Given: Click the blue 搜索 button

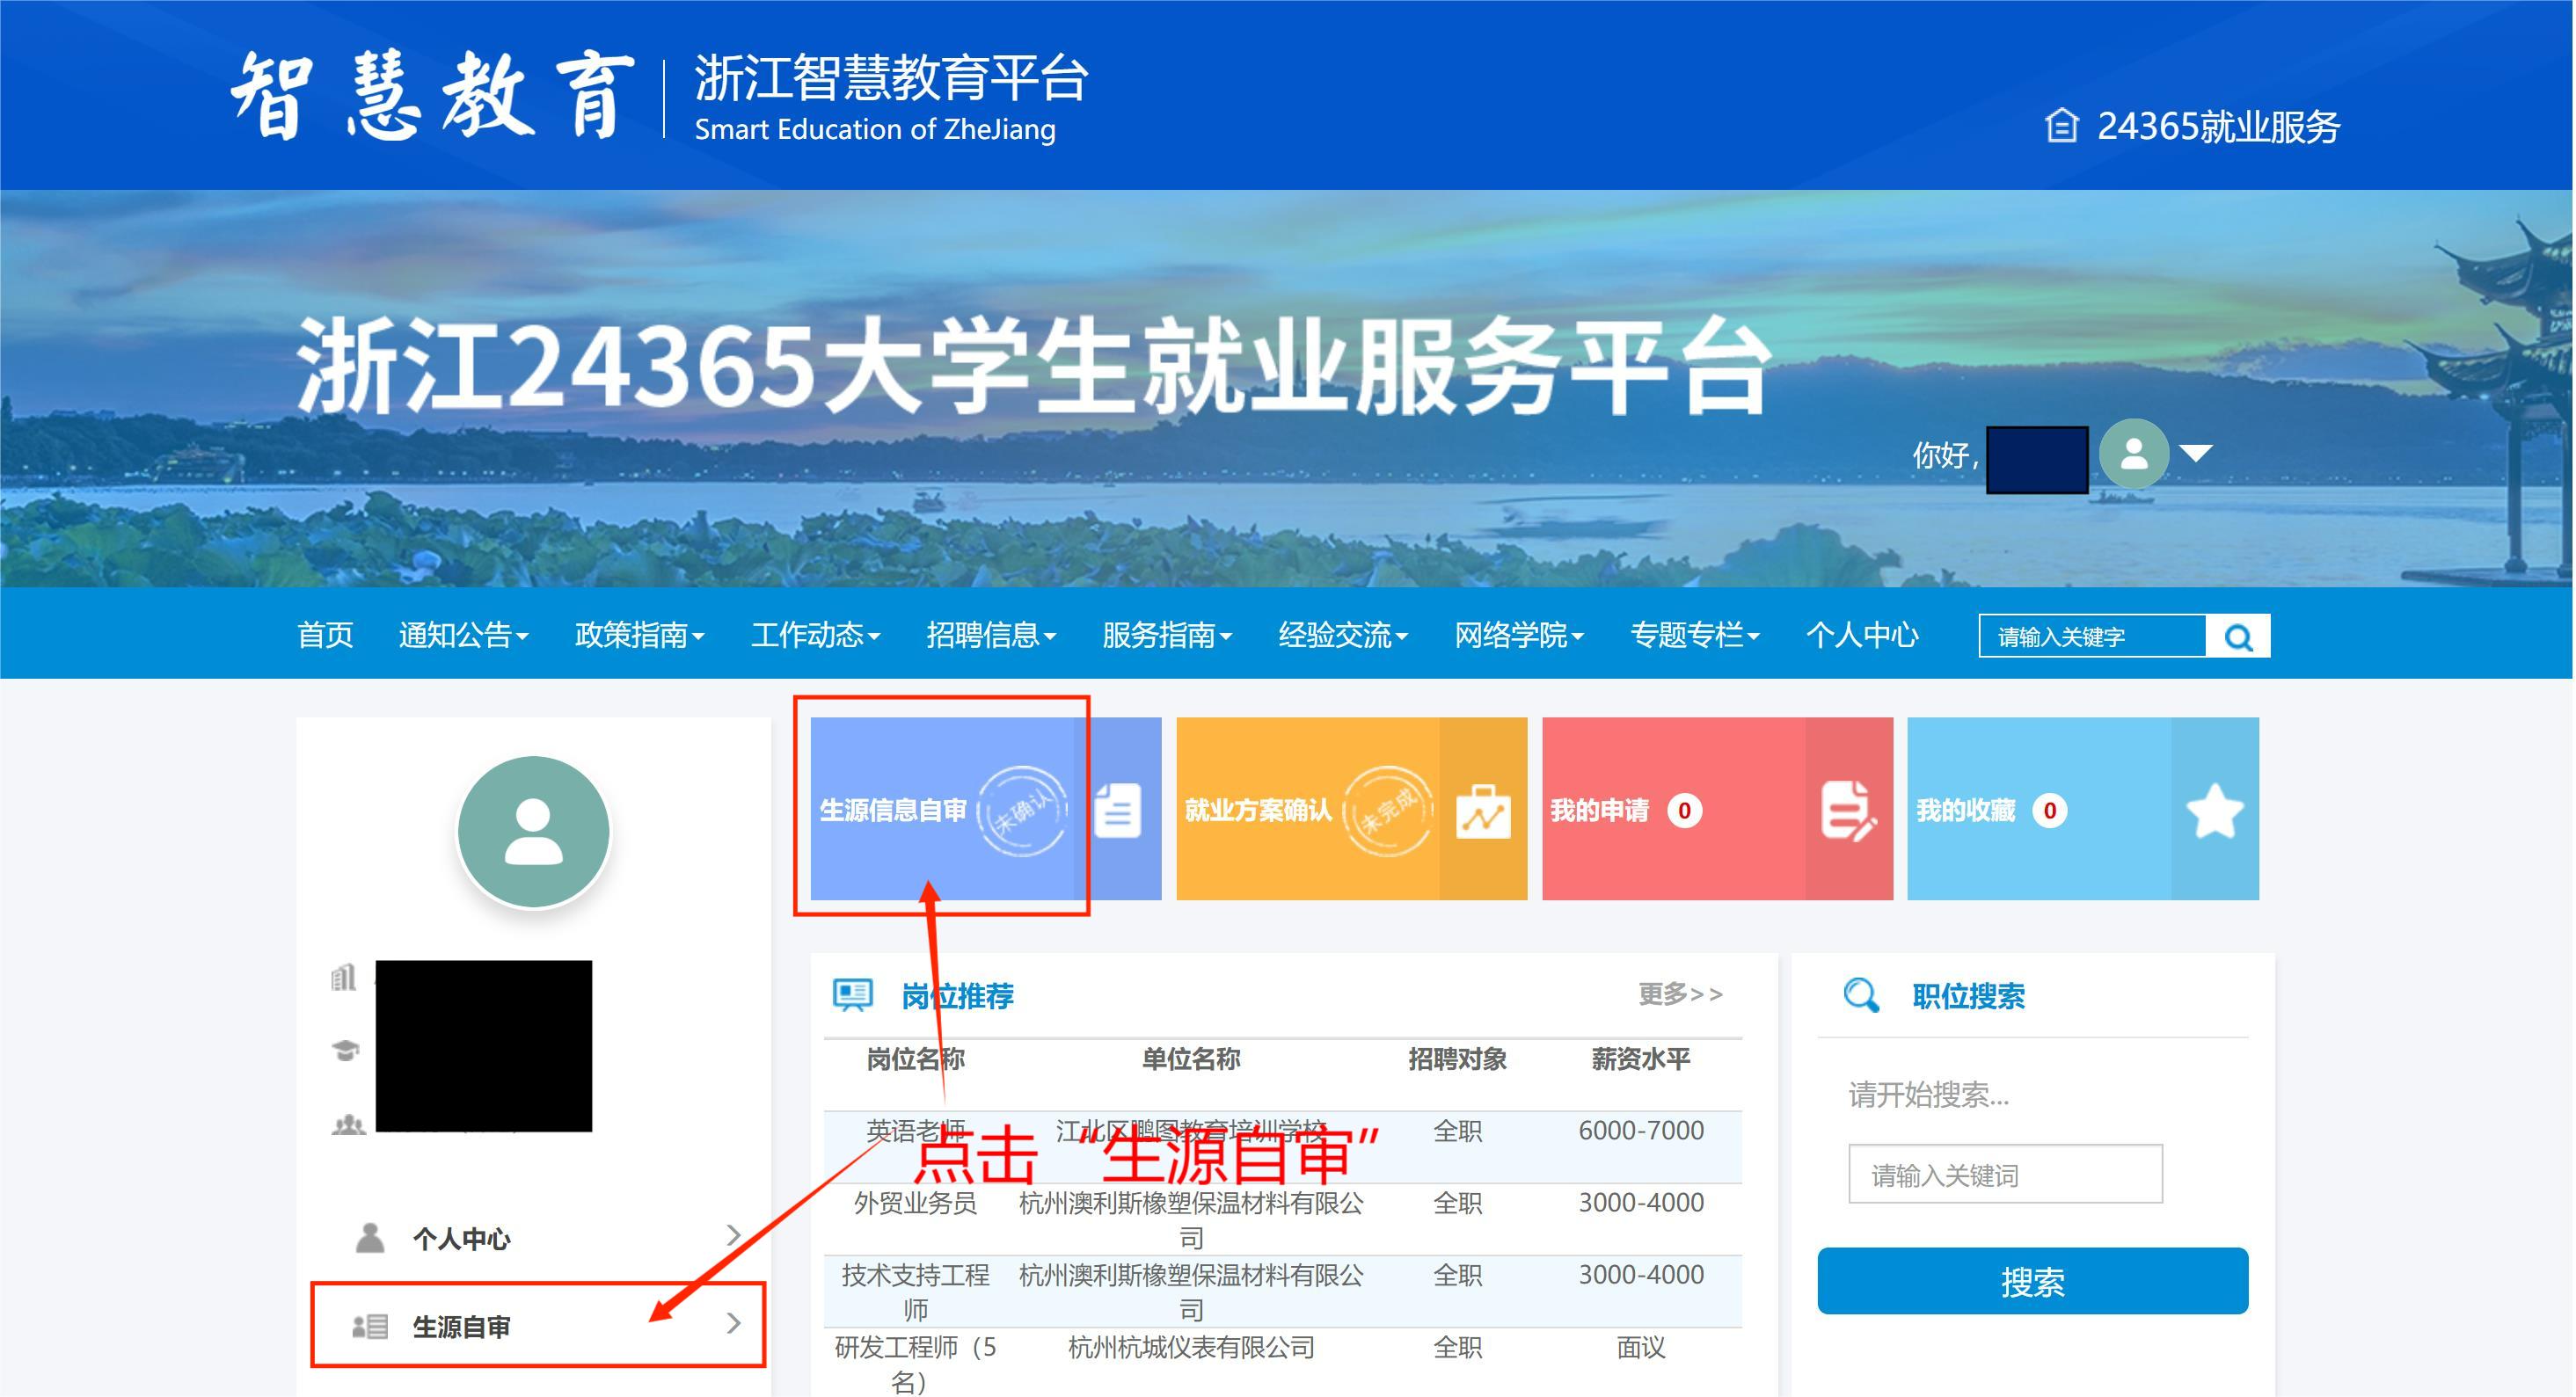Looking at the screenshot, I should (2032, 1281).
